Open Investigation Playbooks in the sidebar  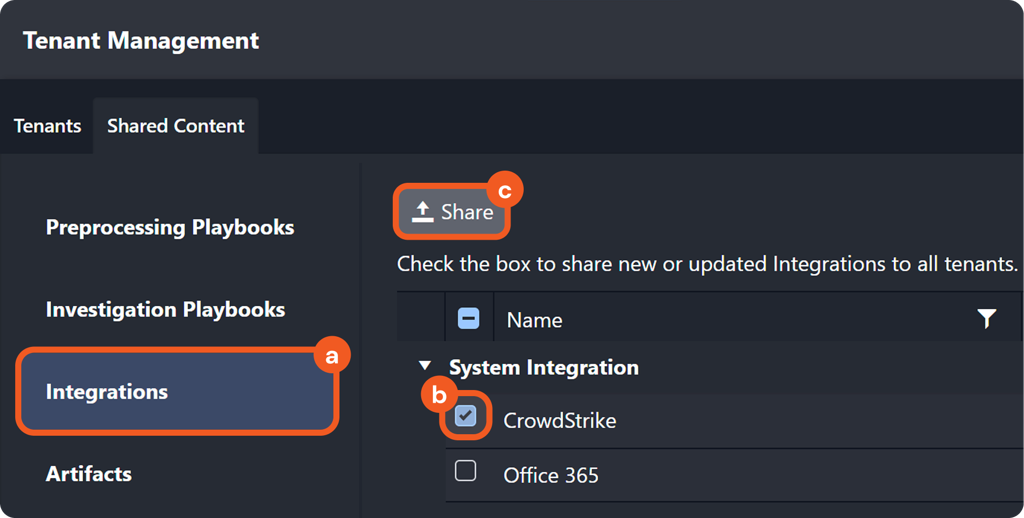pos(165,310)
